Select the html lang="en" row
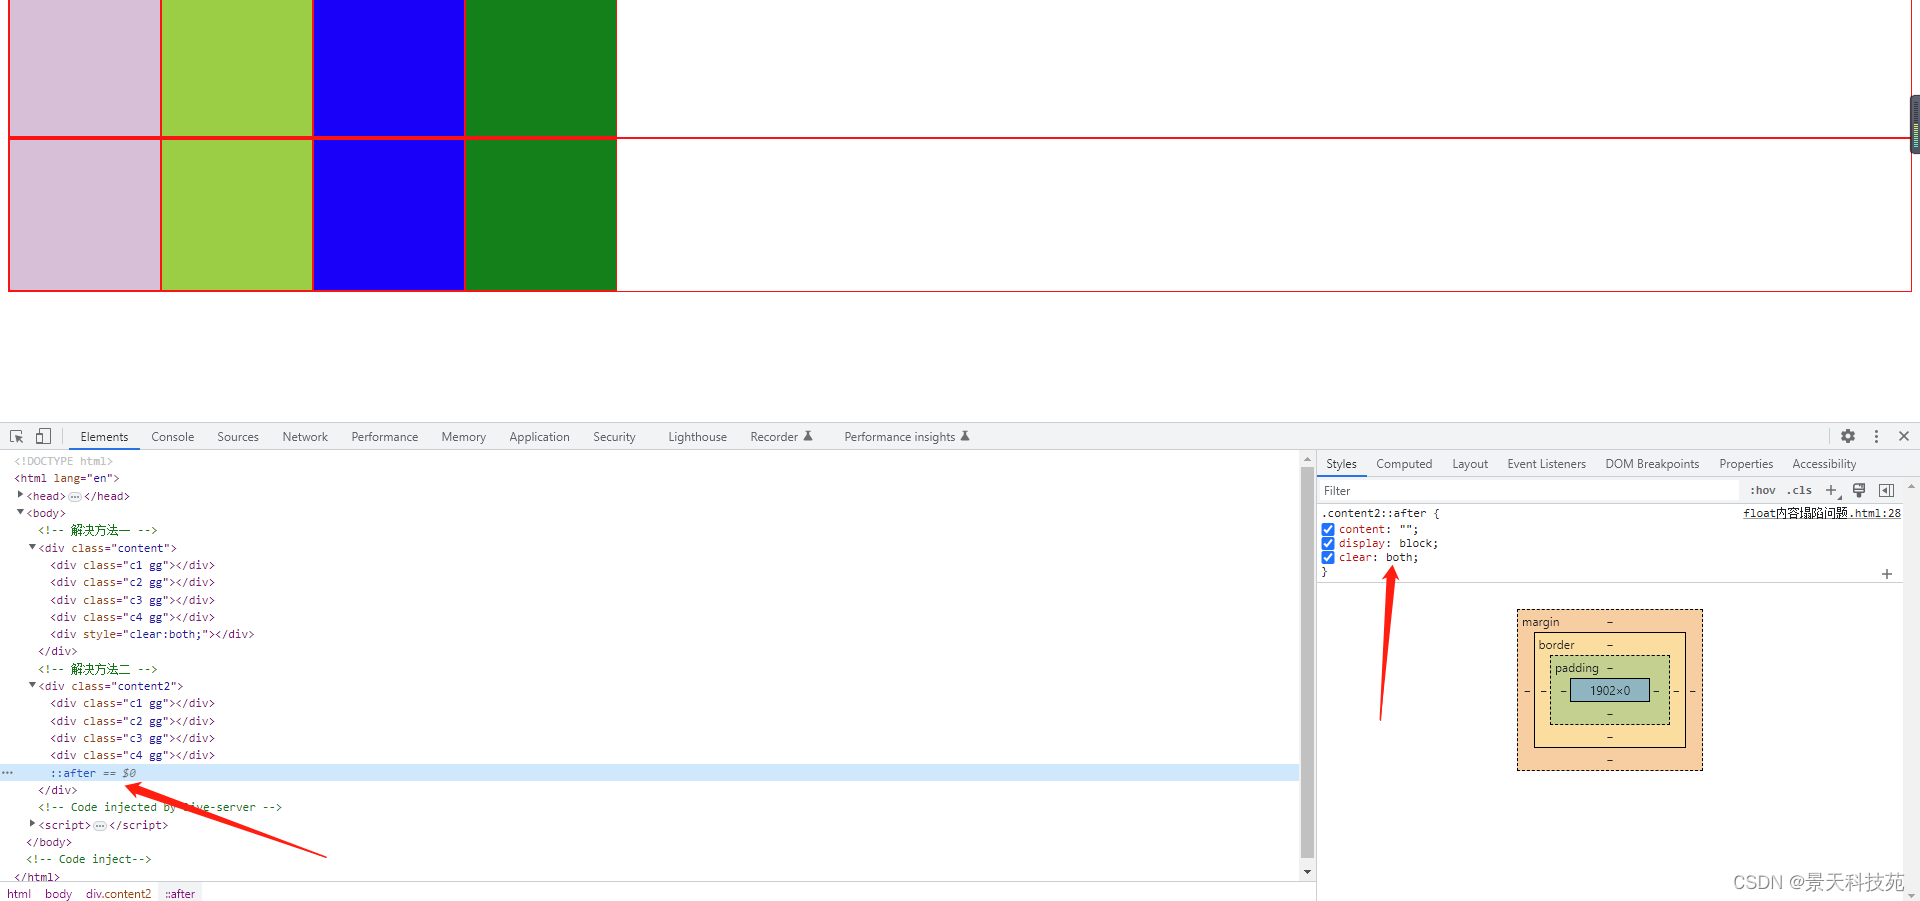 pyautogui.click(x=66, y=478)
